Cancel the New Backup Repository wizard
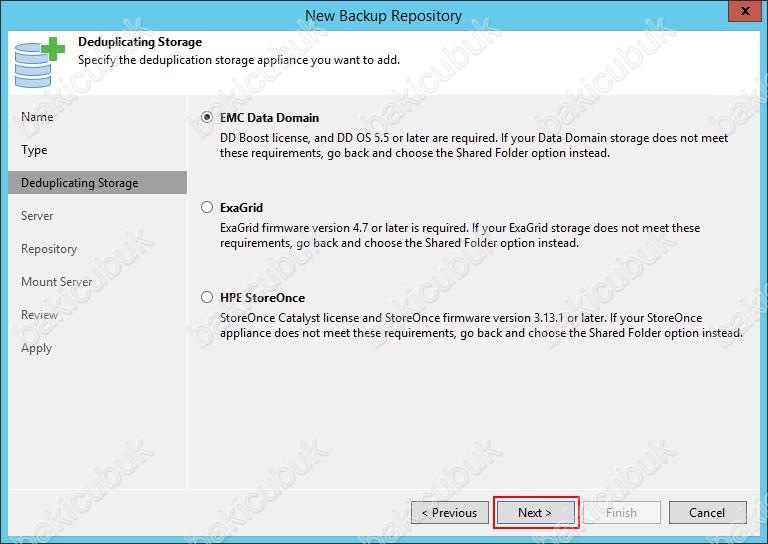 point(708,513)
